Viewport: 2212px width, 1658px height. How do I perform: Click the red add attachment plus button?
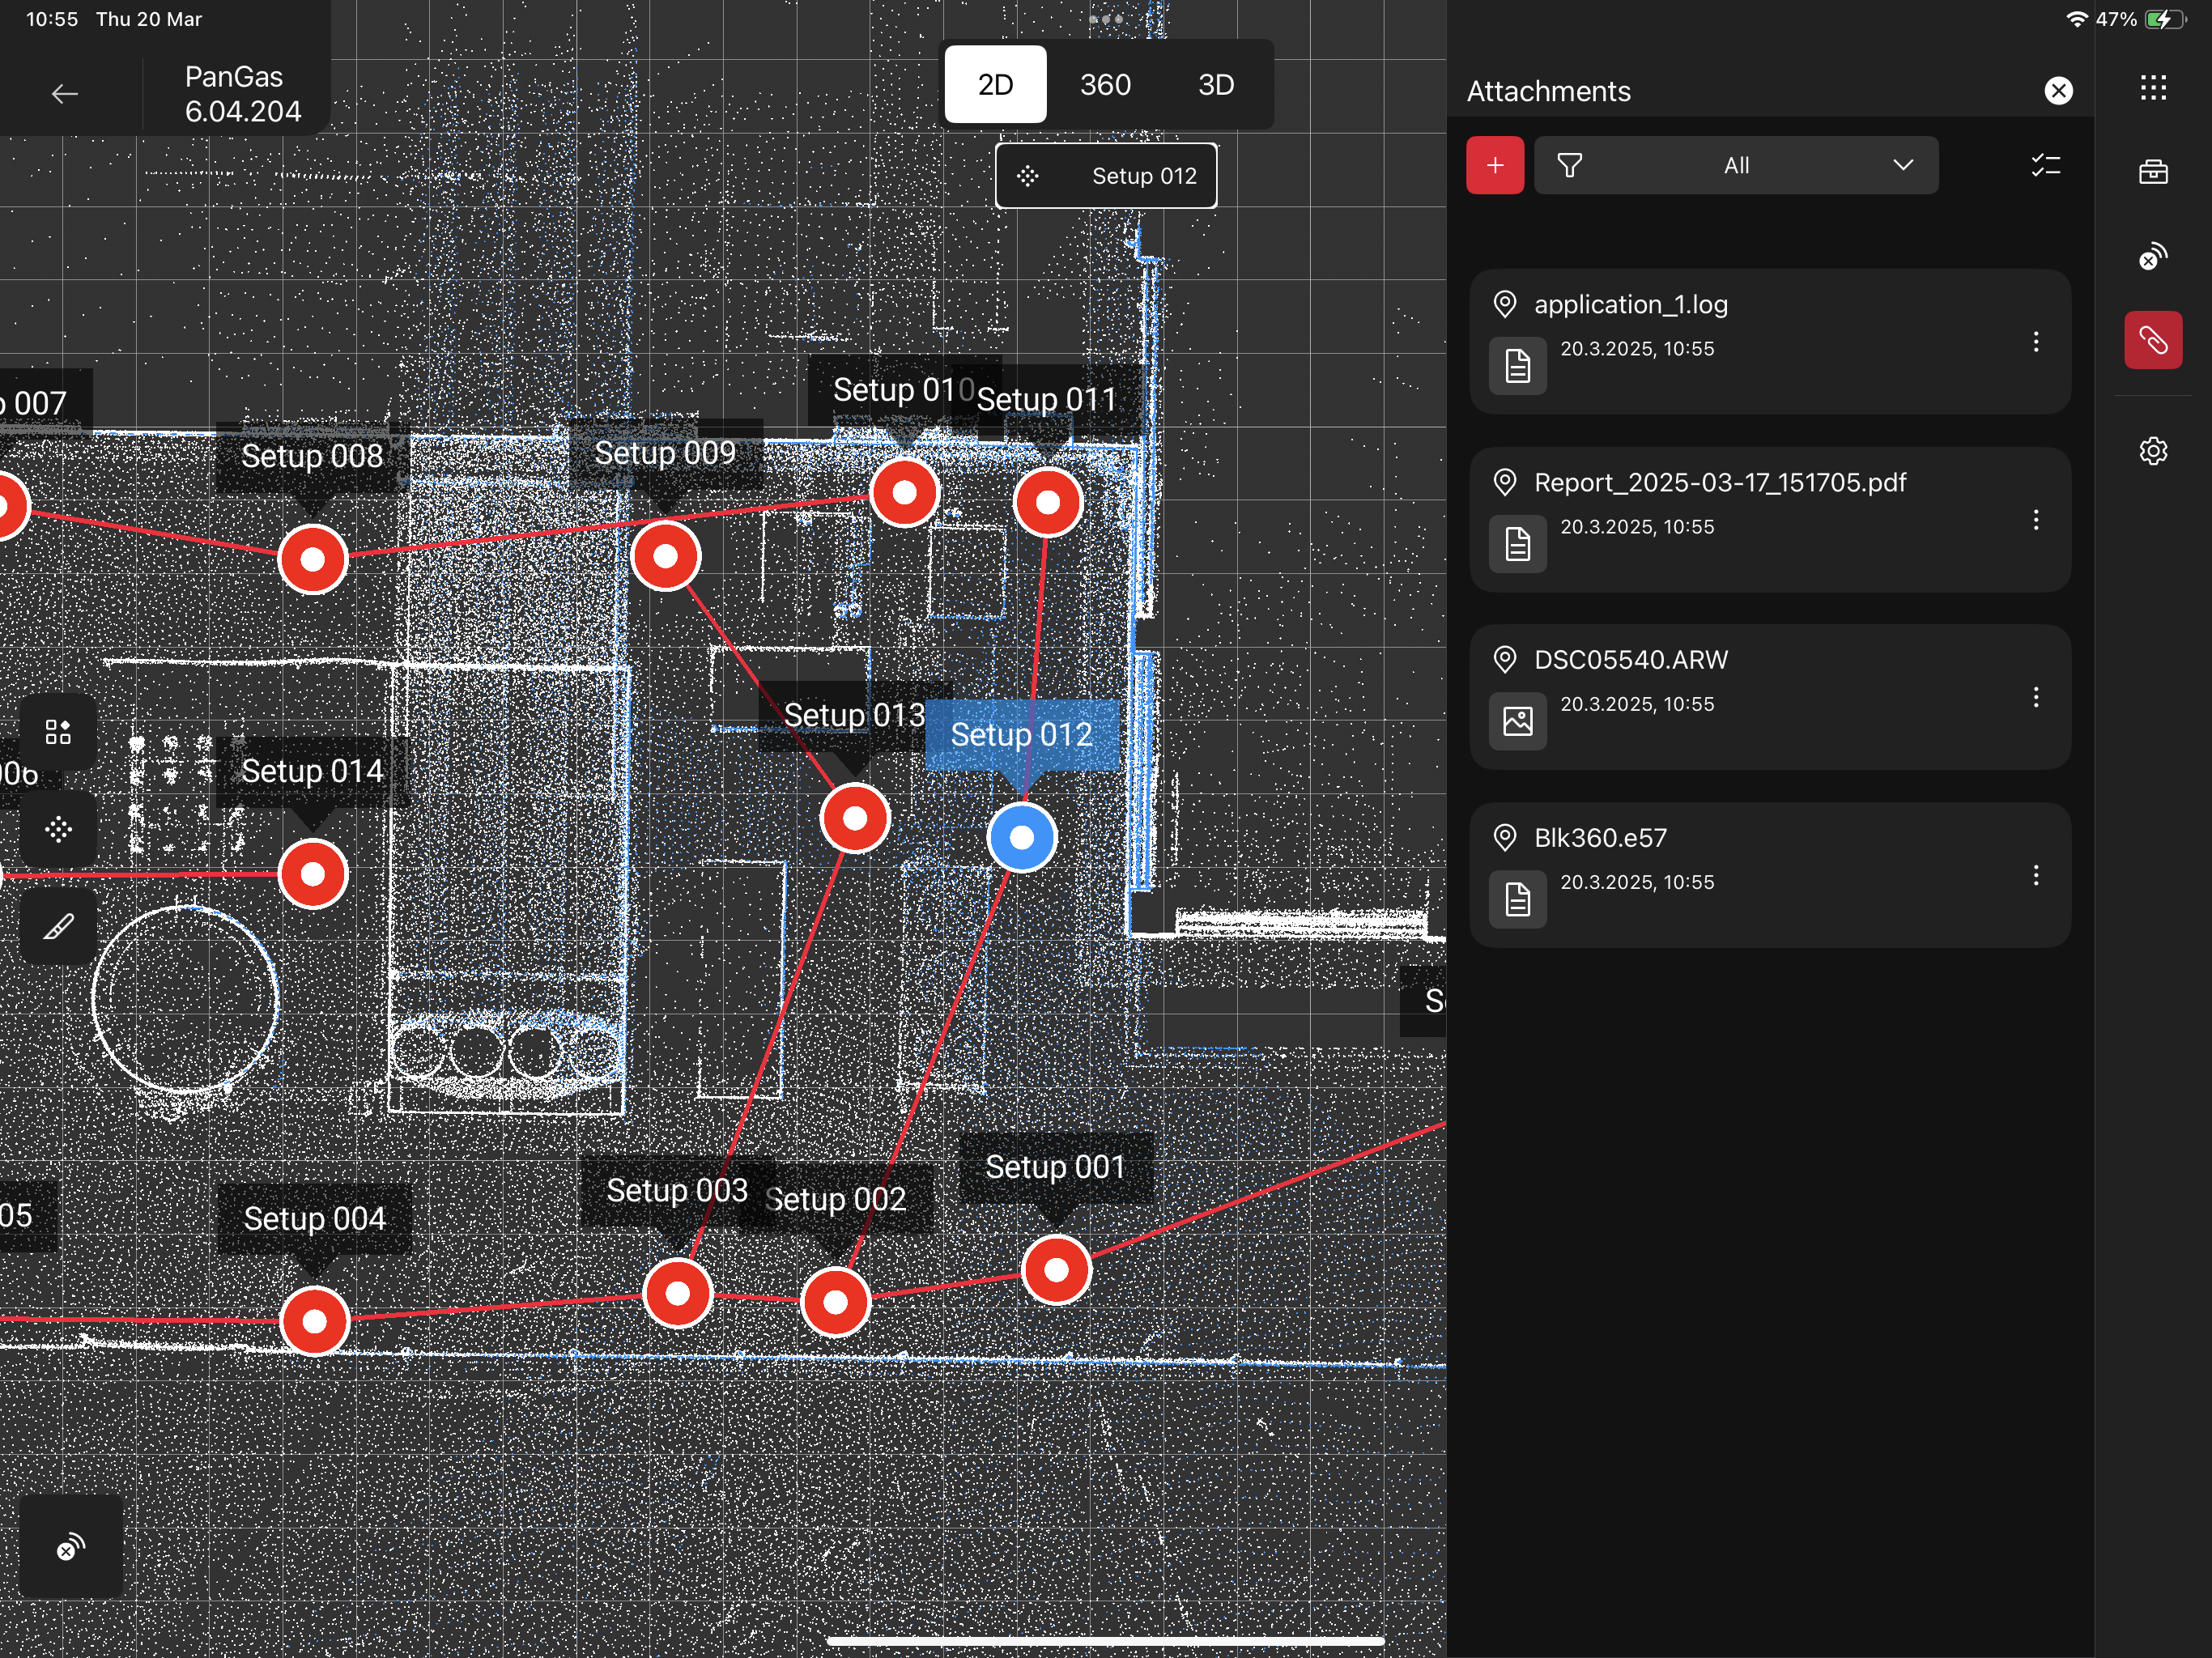click(1494, 165)
